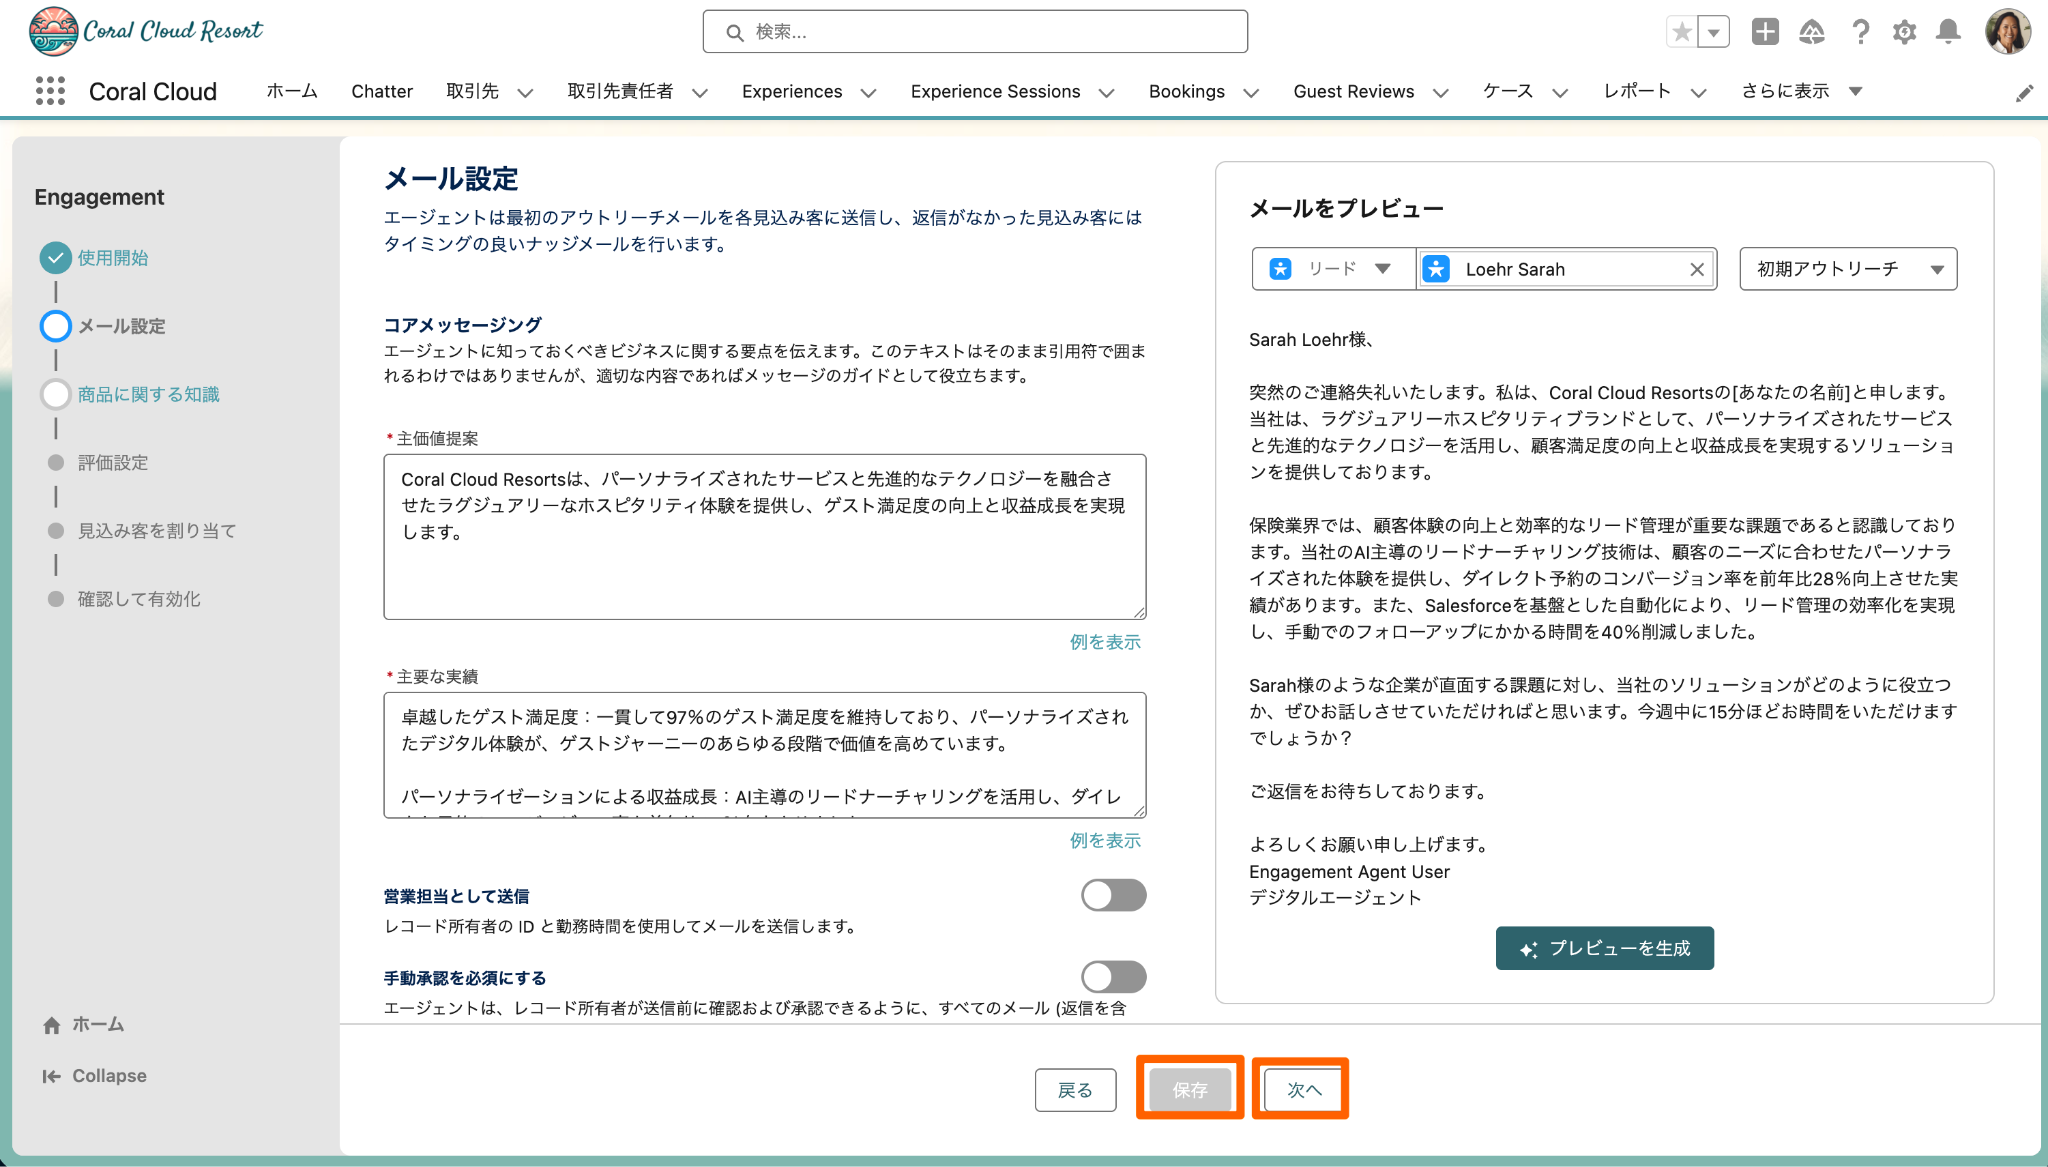
Task: Open the 初期アウトリーチ email type dropdown
Action: pos(1848,269)
